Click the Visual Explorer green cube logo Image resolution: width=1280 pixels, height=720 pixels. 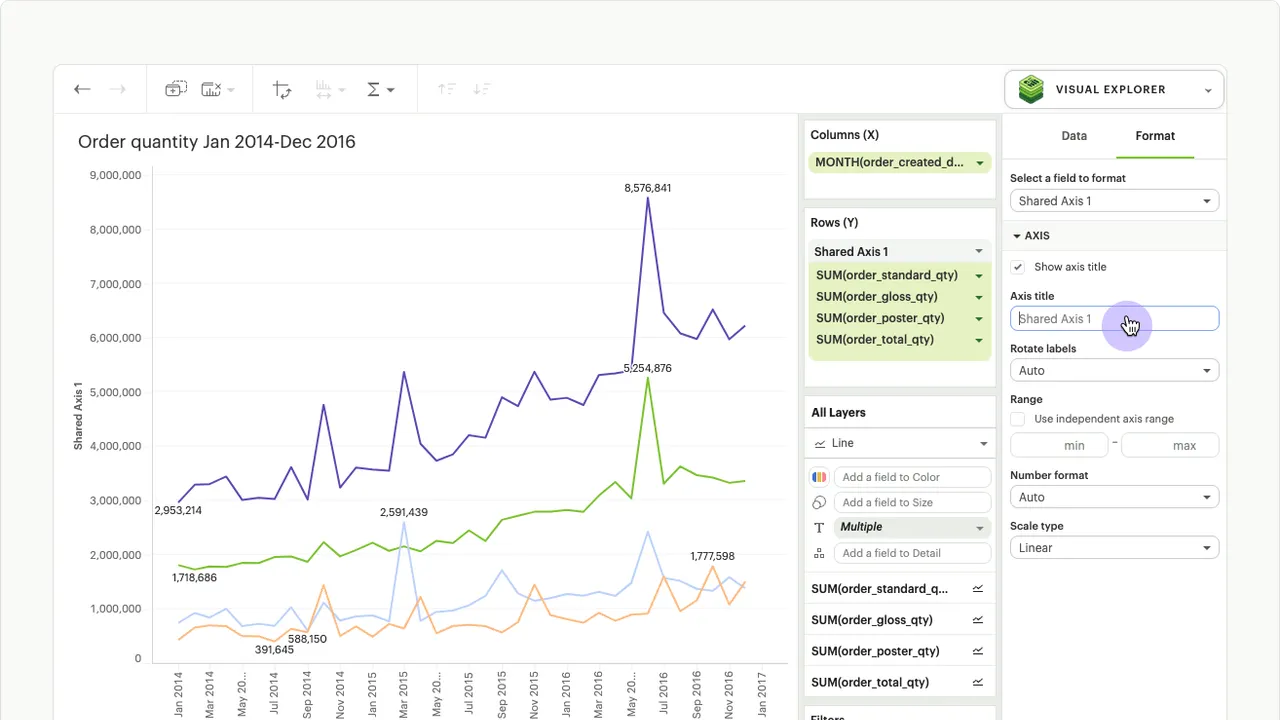click(x=1031, y=89)
